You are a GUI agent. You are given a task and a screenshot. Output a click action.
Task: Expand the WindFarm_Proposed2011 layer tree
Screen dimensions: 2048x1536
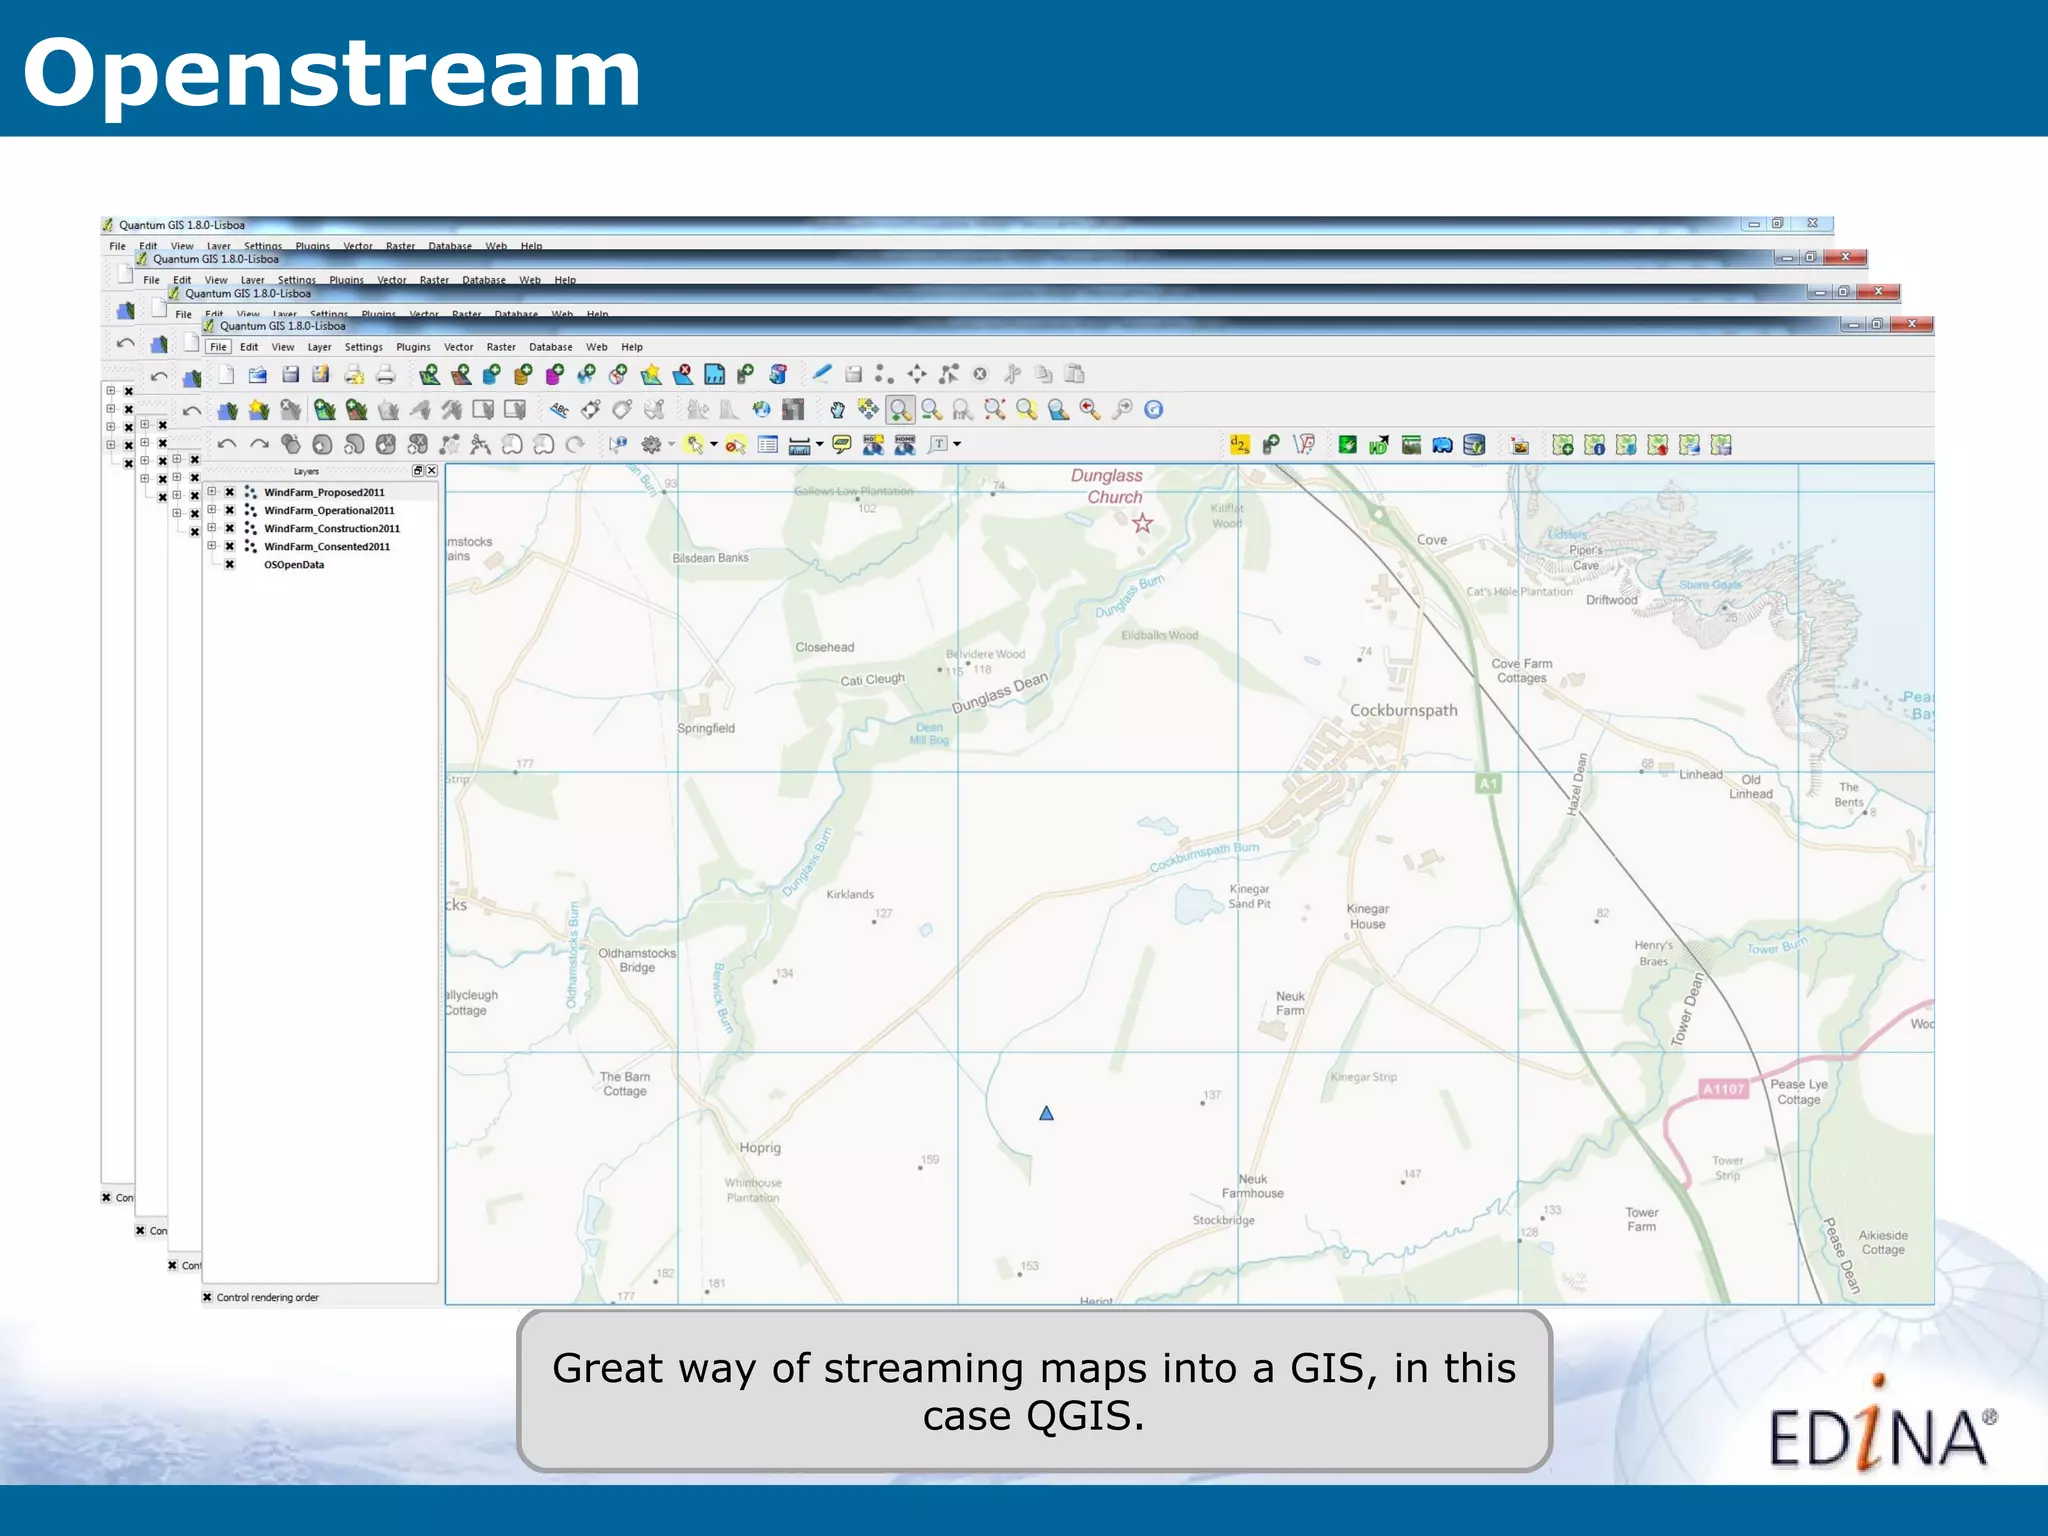click(212, 492)
